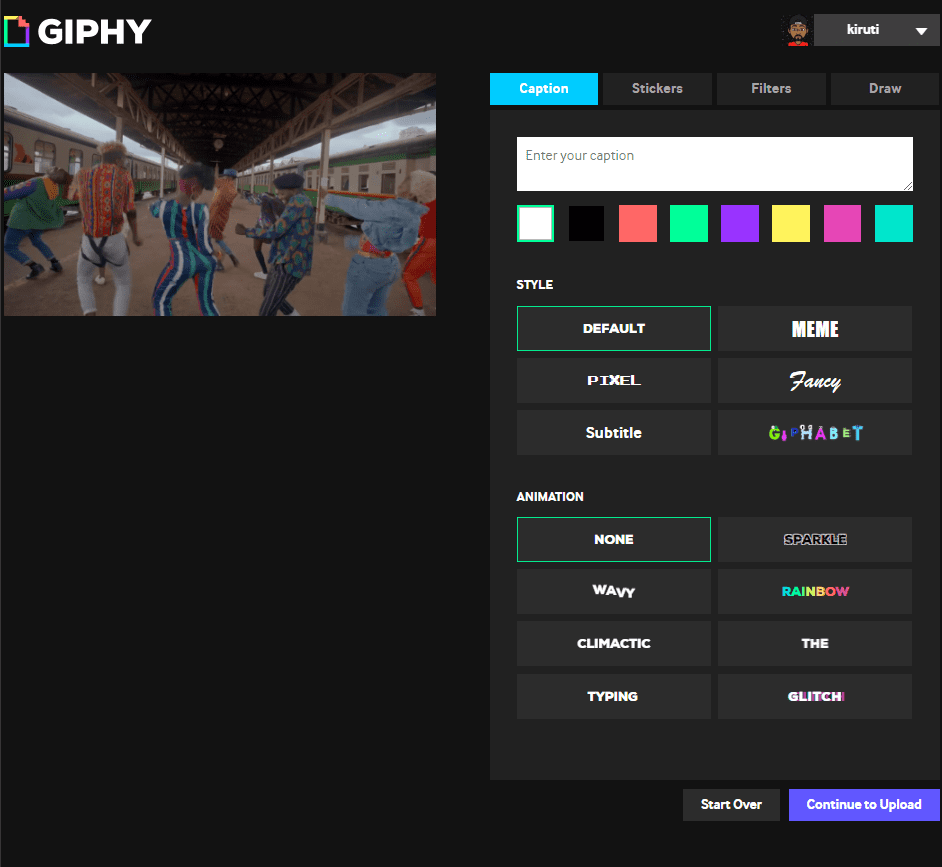
Task: Choose the purple color swatch
Action: pos(740,224)
